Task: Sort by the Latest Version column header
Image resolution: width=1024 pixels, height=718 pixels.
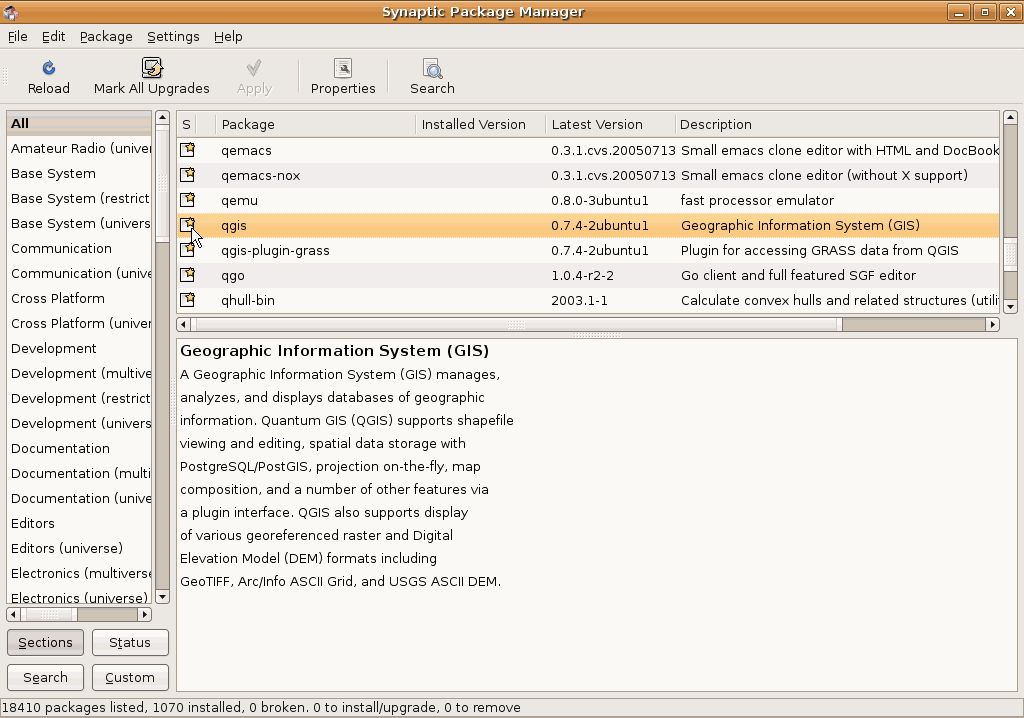Action: click(x=610, y=124)
